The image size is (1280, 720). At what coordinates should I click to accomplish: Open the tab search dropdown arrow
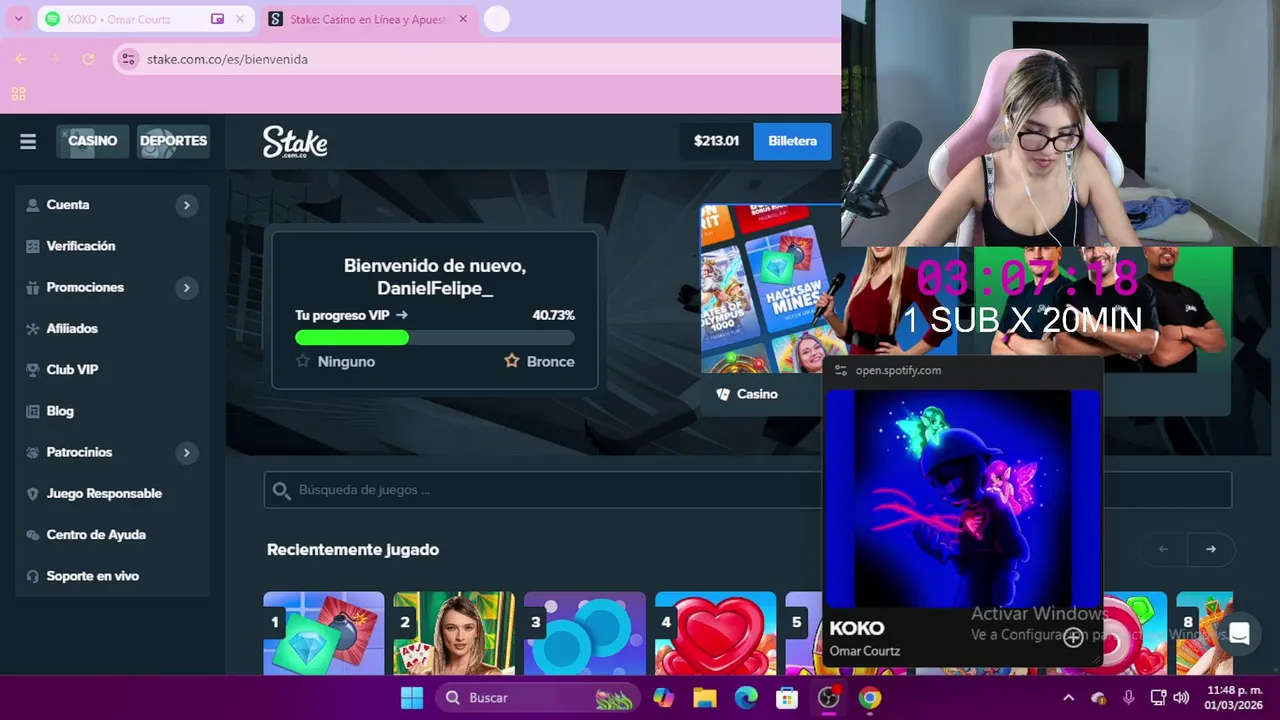pos(18,19)
